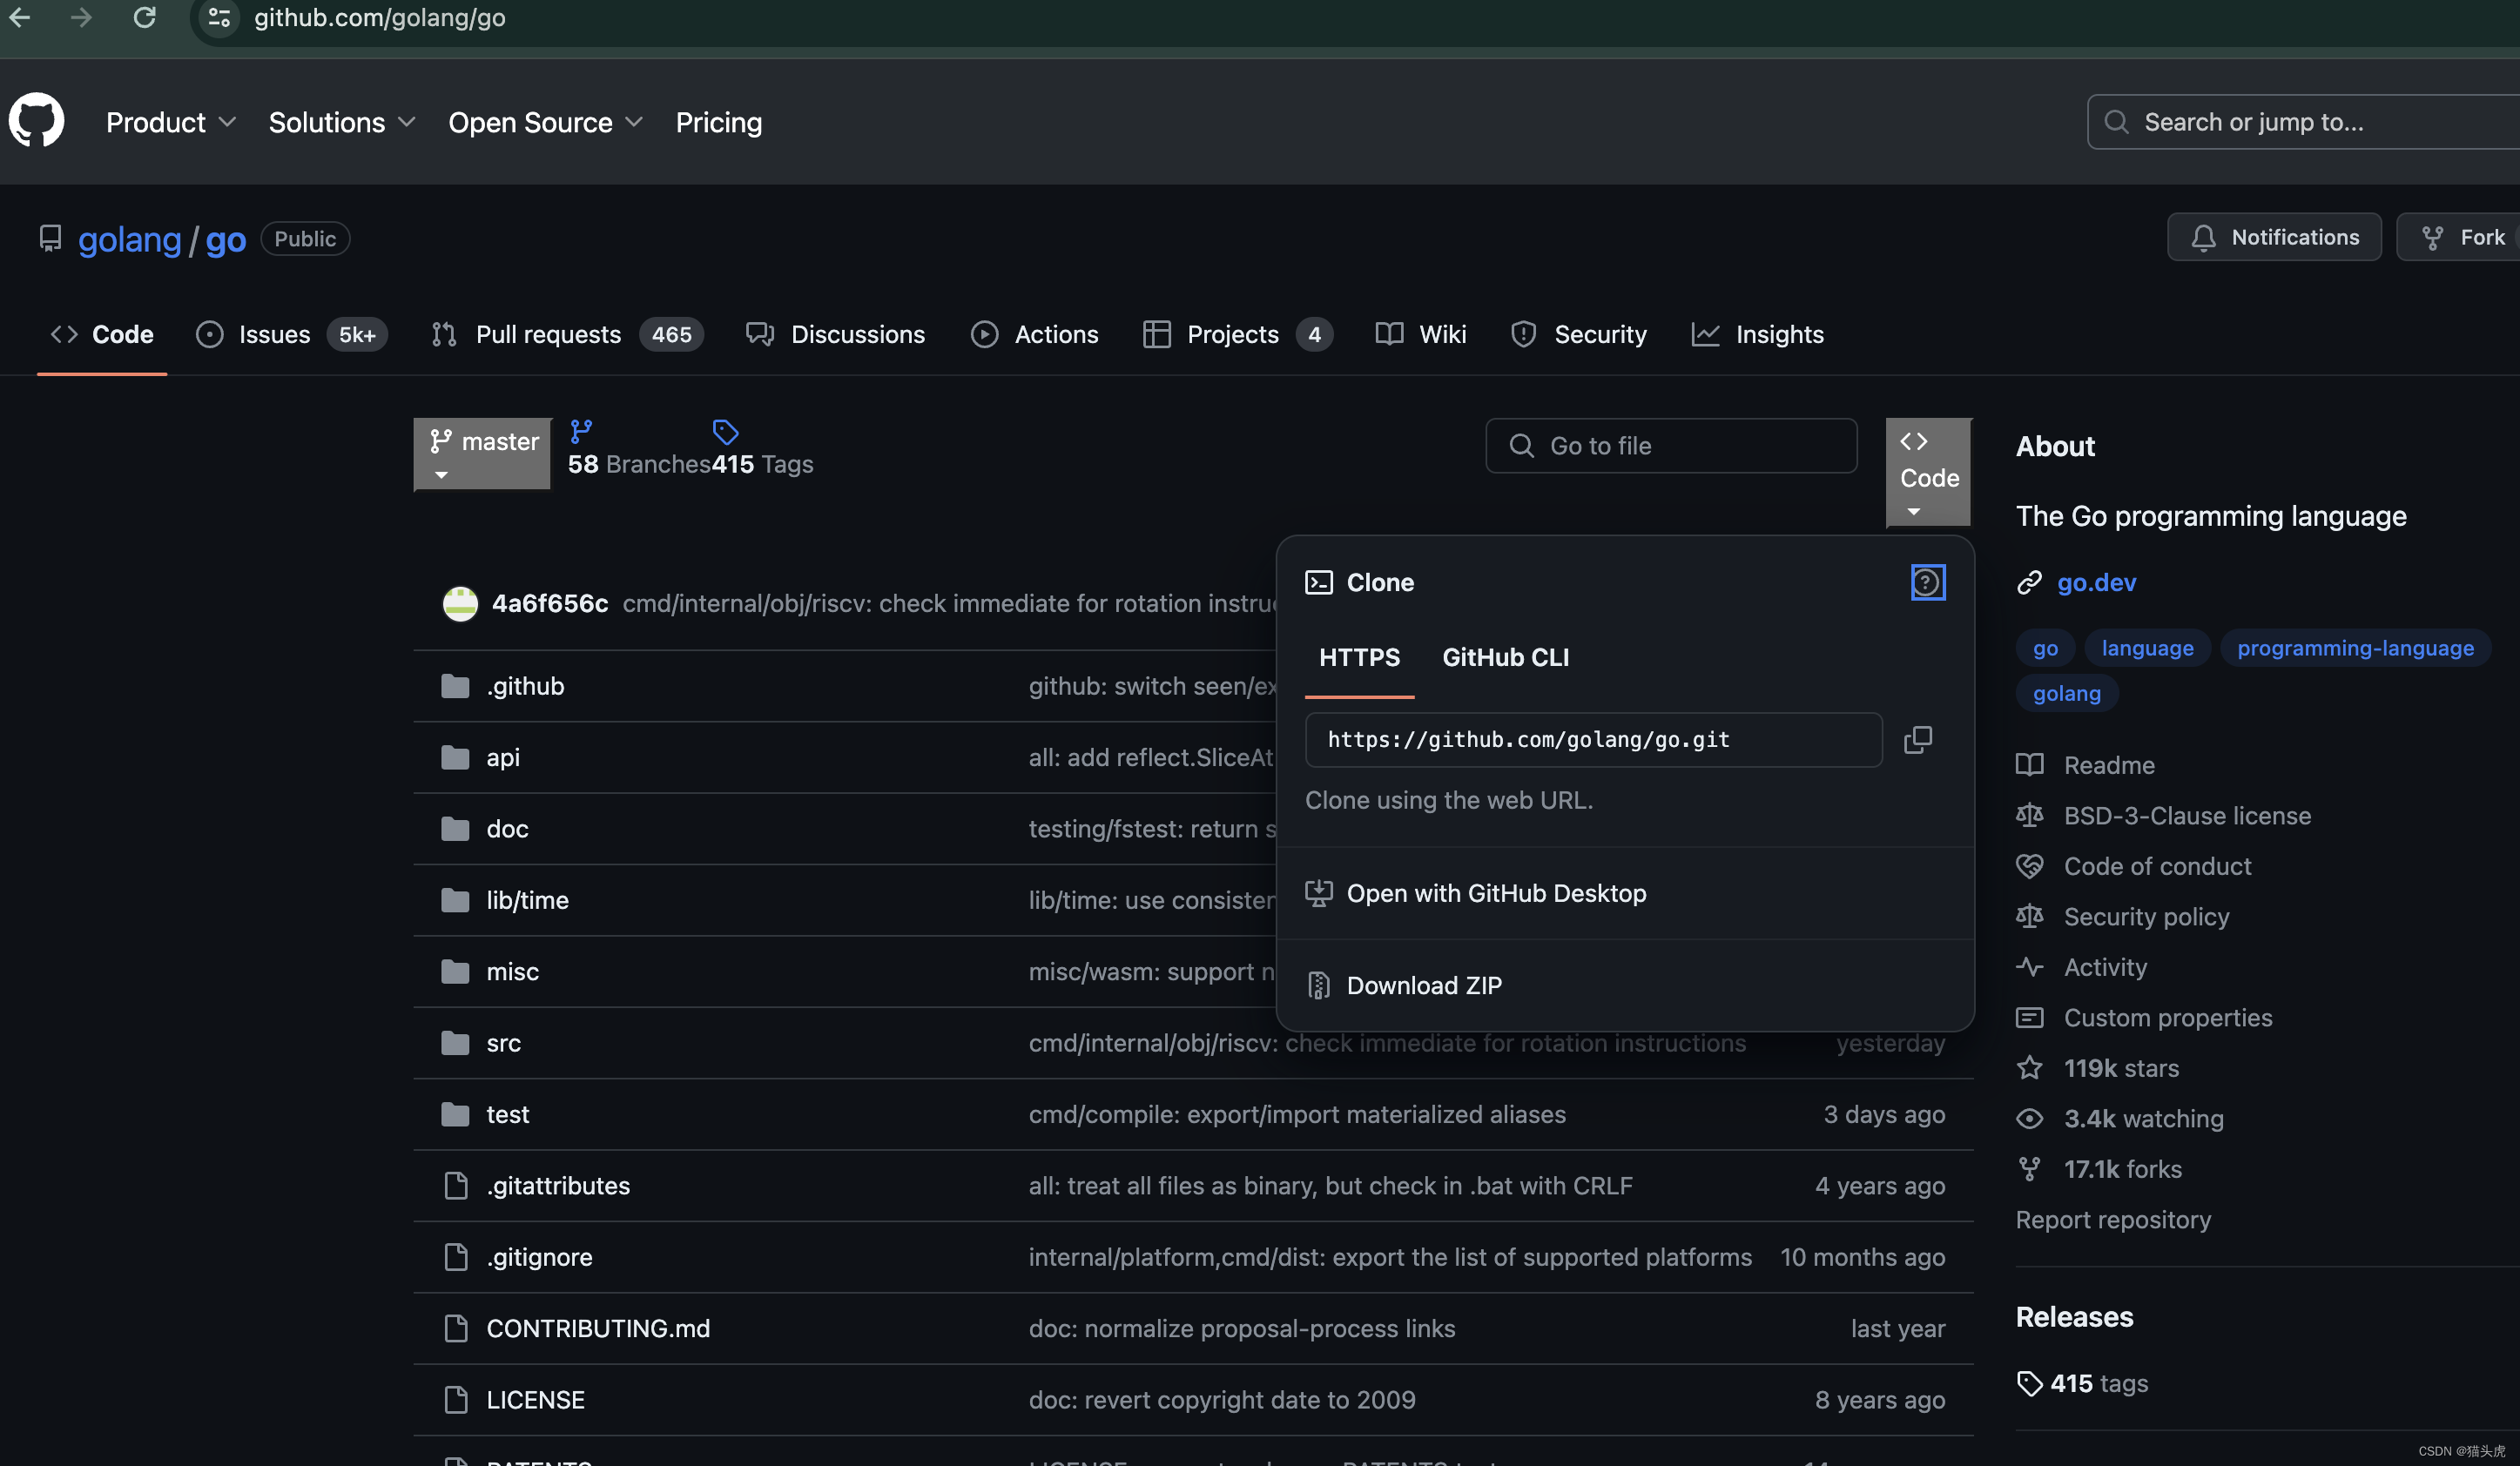
Task: Switch to the GitHub CLI tab
Action: tap(1505, 657)
